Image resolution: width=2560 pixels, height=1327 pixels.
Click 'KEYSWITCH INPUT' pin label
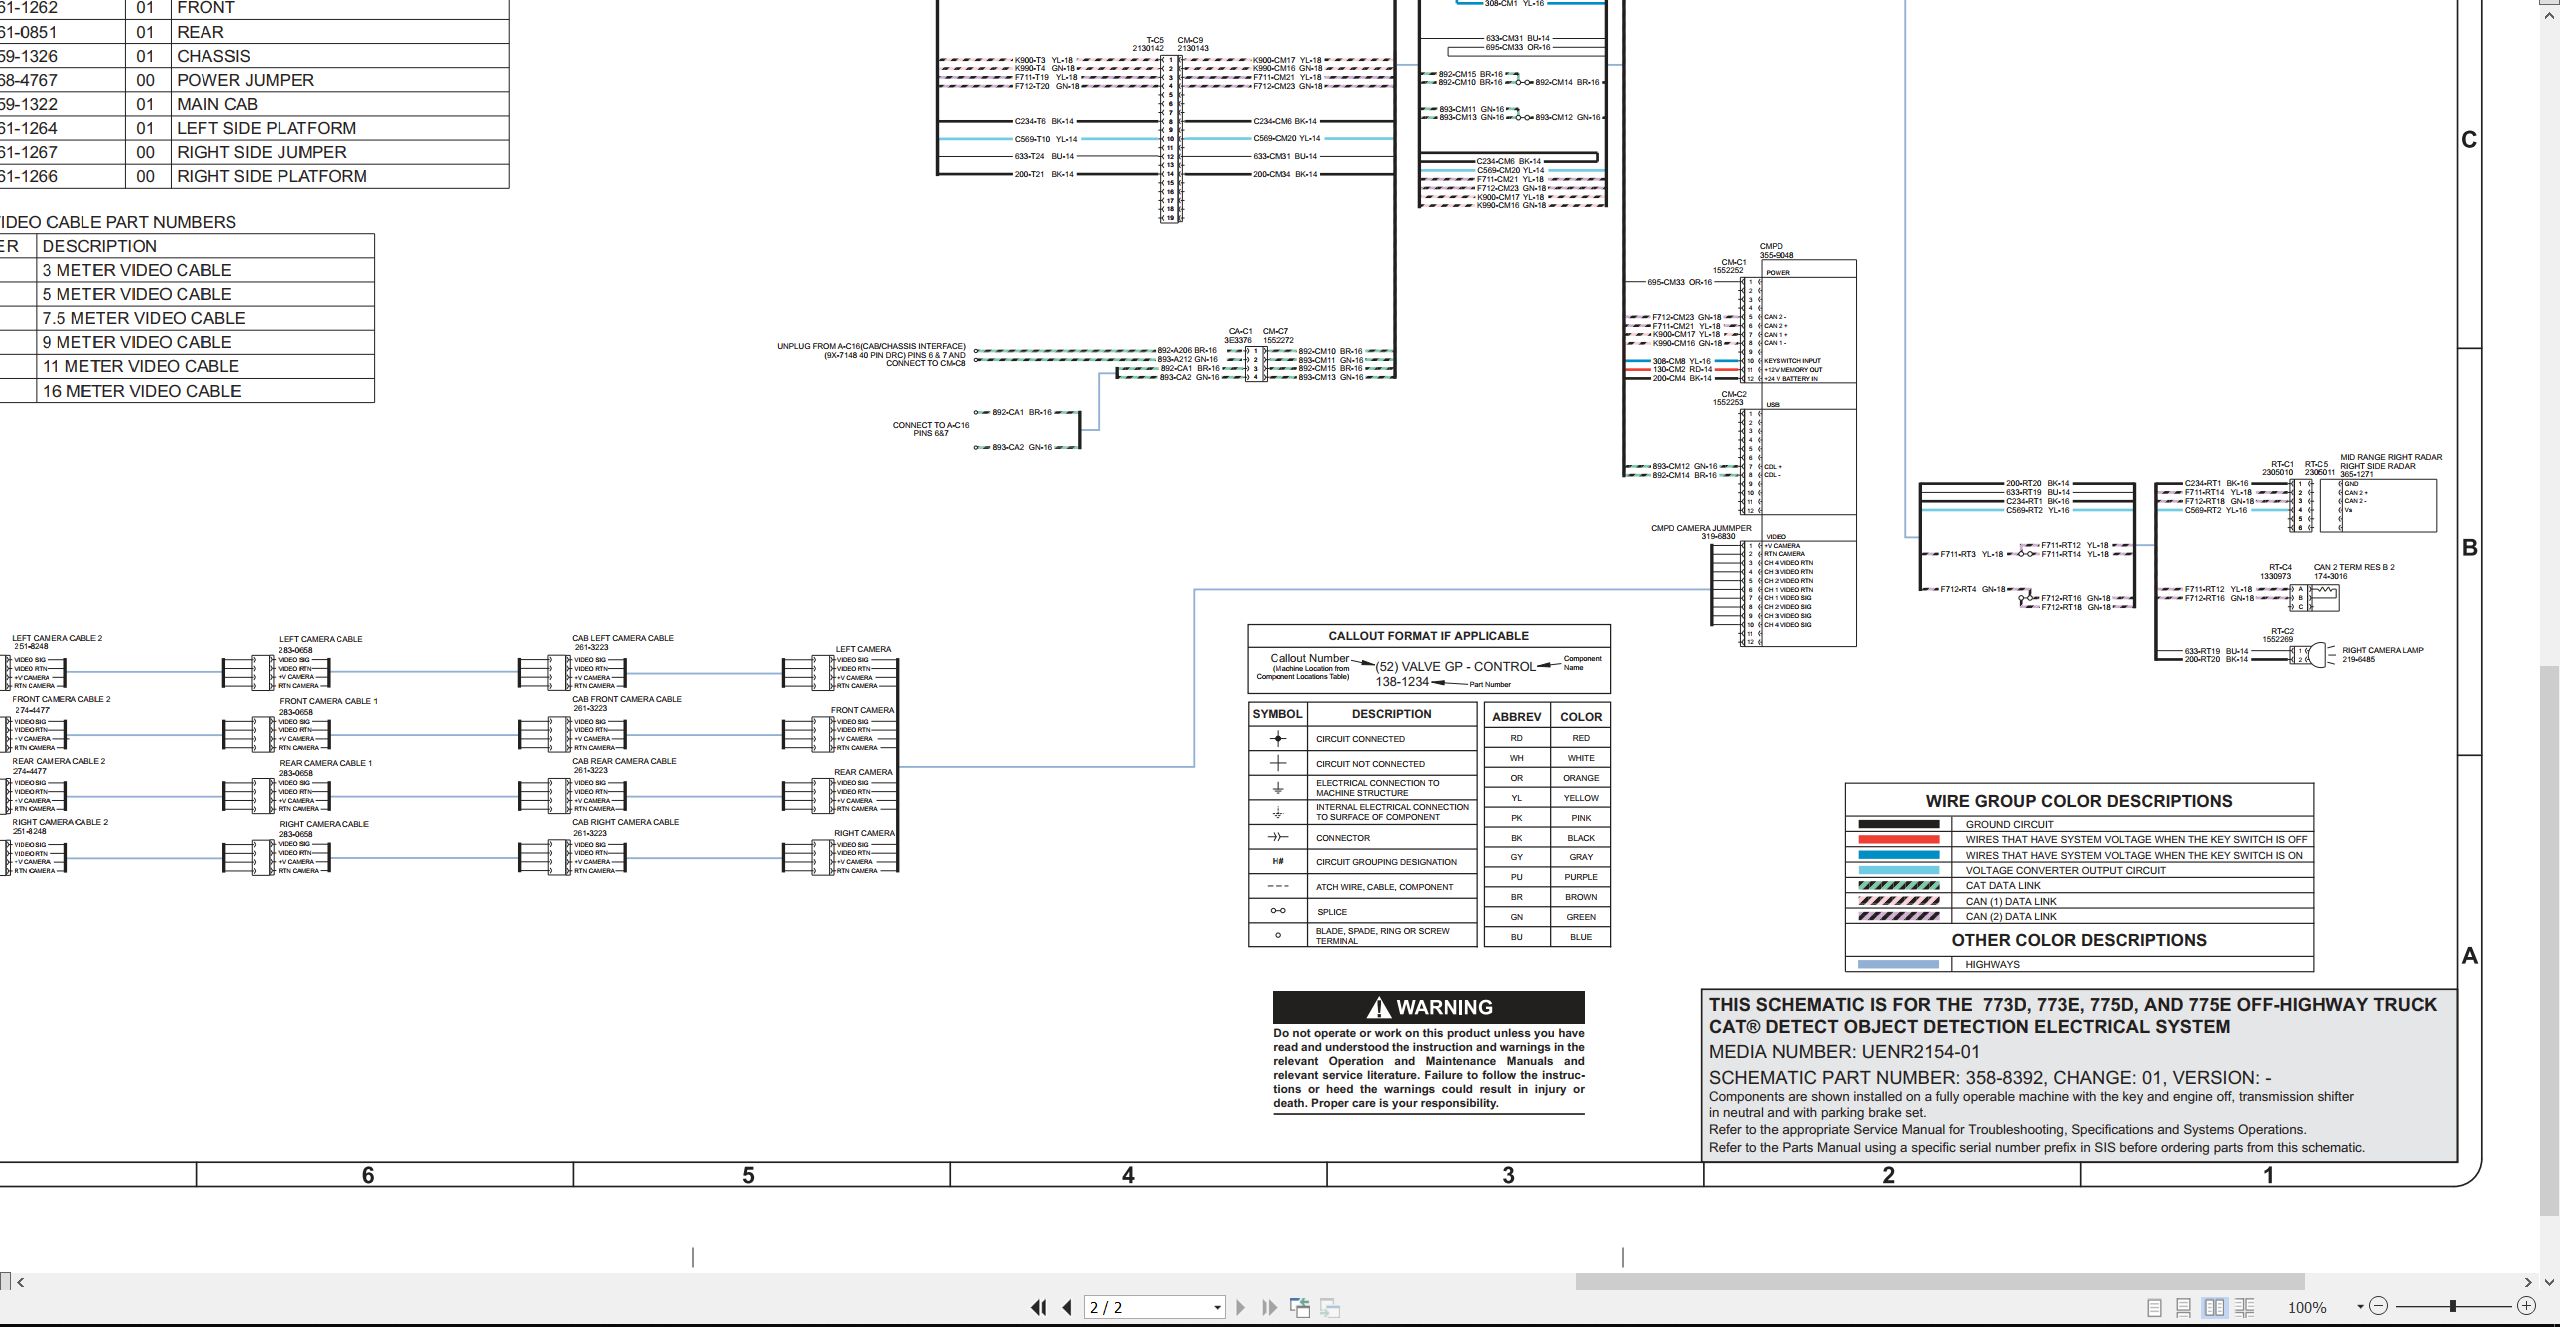point(1792,361)
